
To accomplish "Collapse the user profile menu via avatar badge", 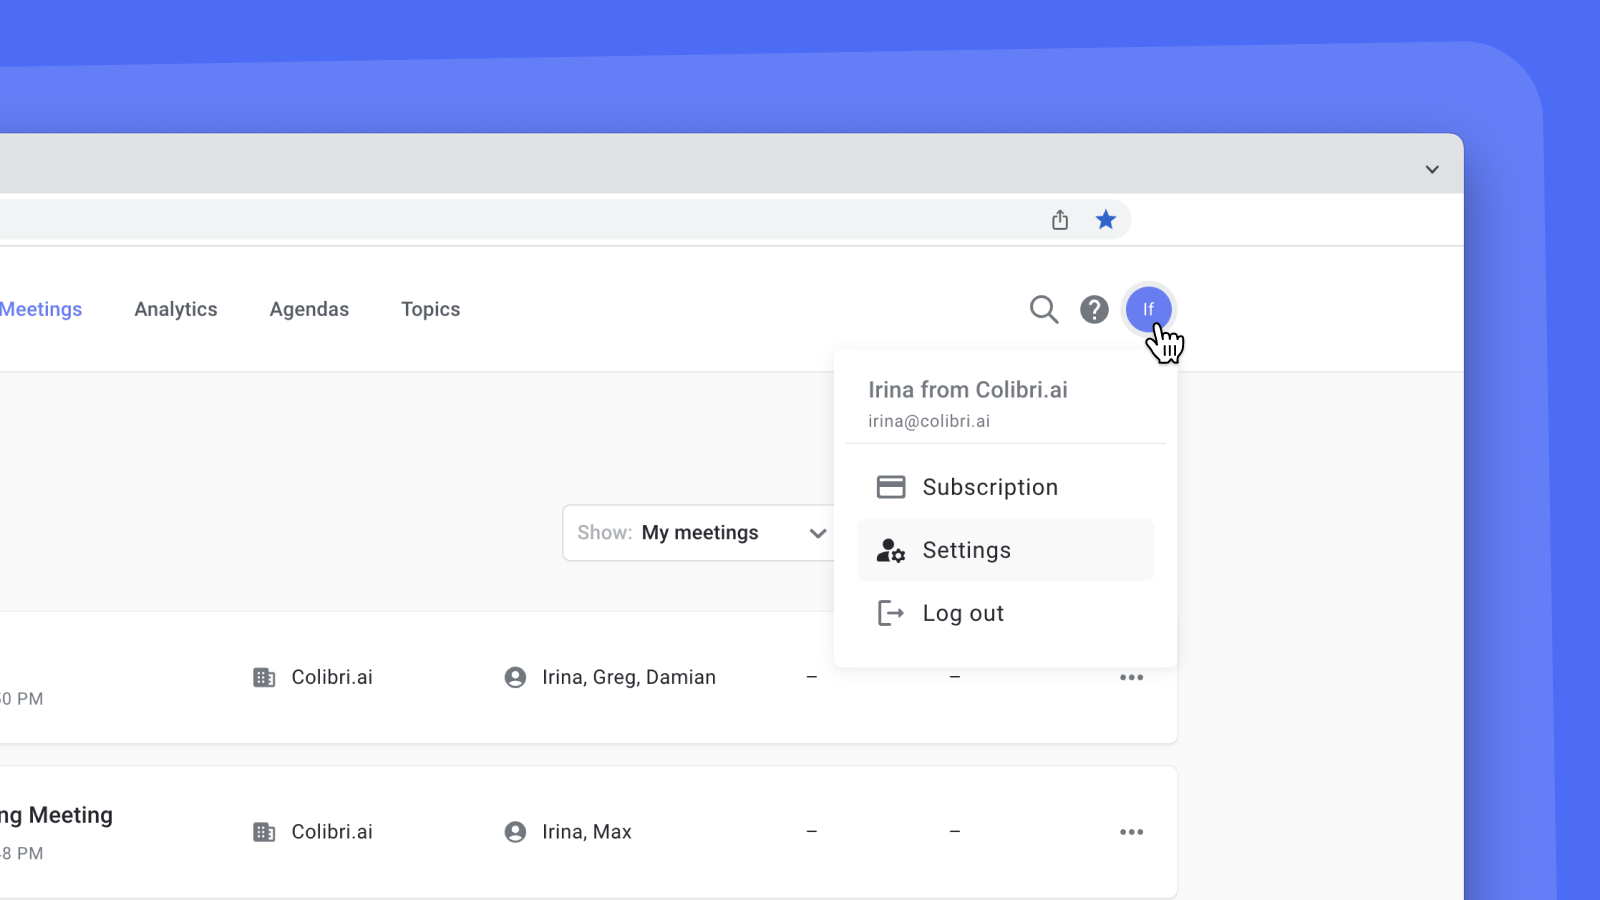I will click(1148, 309).
